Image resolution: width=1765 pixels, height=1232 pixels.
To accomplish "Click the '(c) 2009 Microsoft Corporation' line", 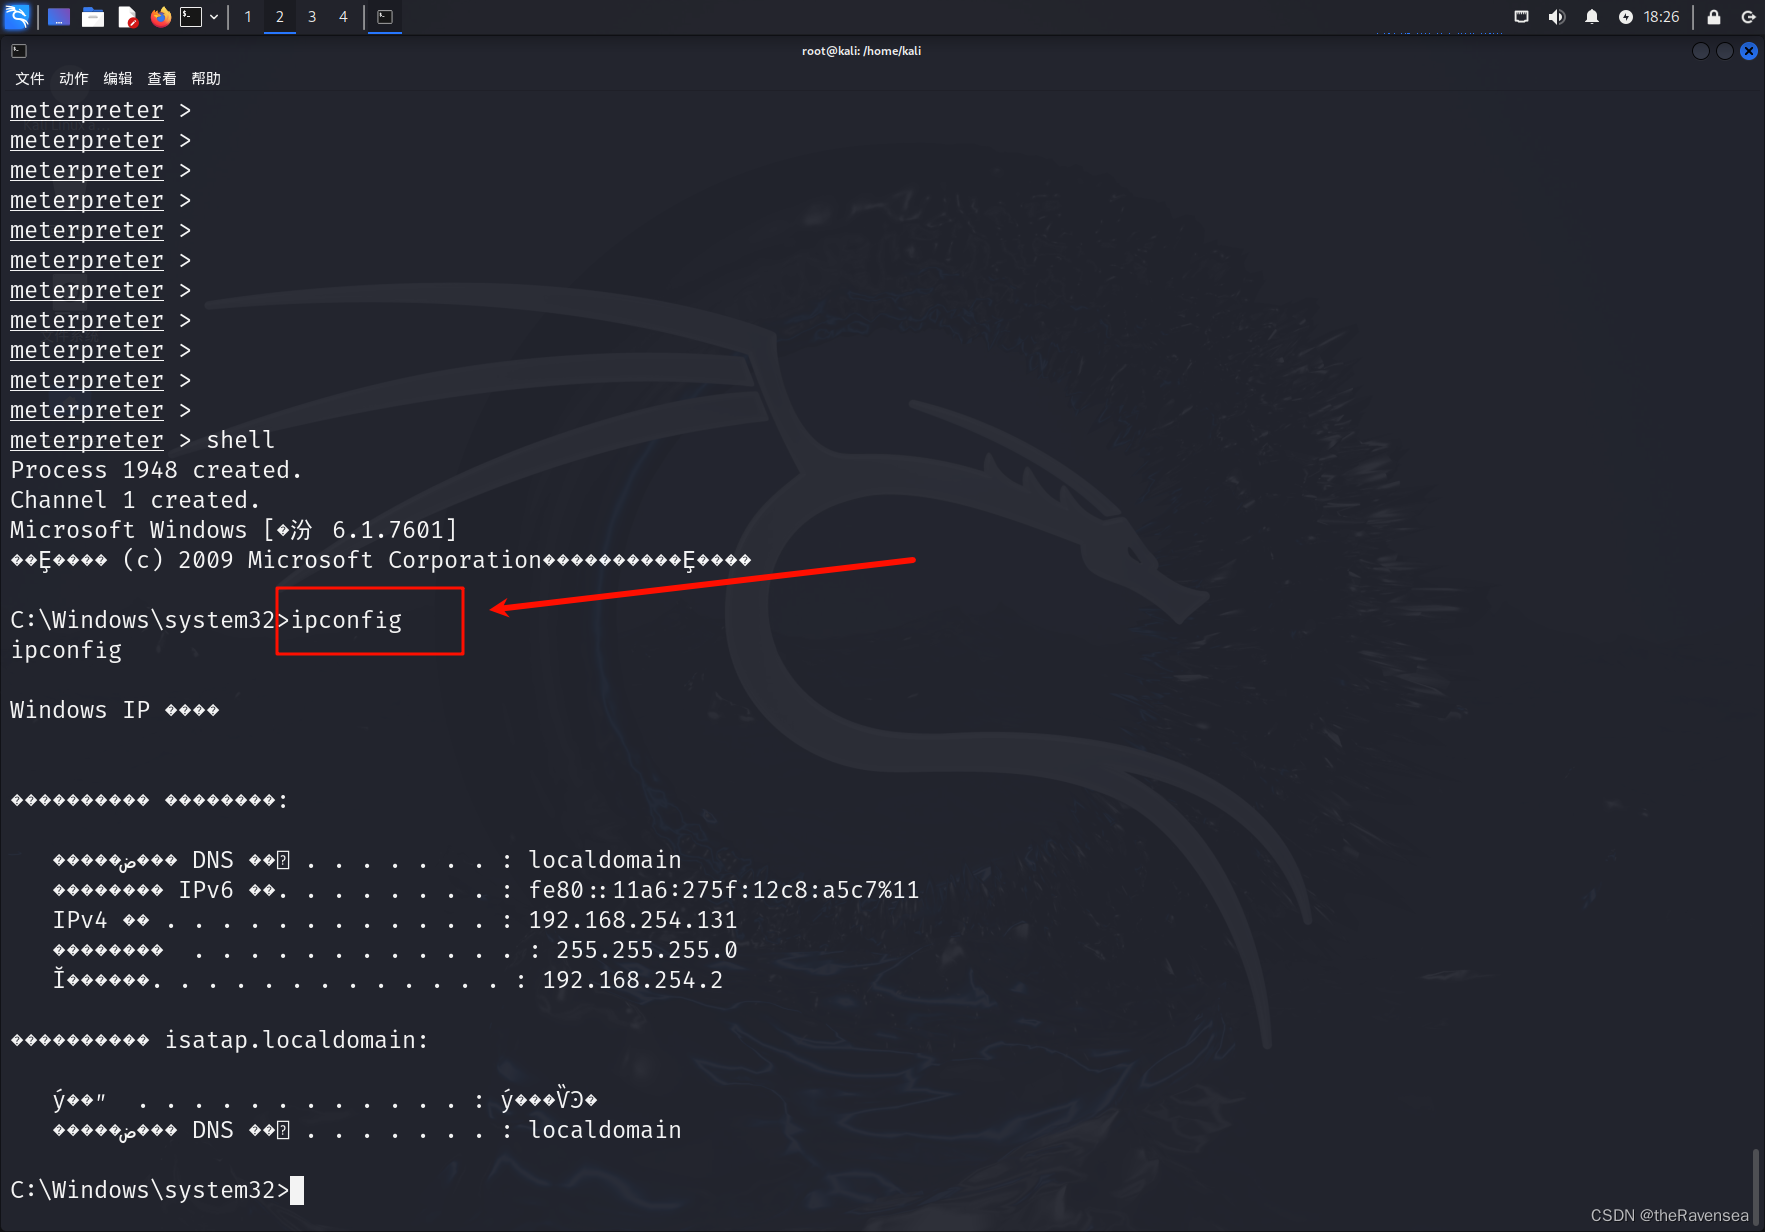I will (381, 560).
